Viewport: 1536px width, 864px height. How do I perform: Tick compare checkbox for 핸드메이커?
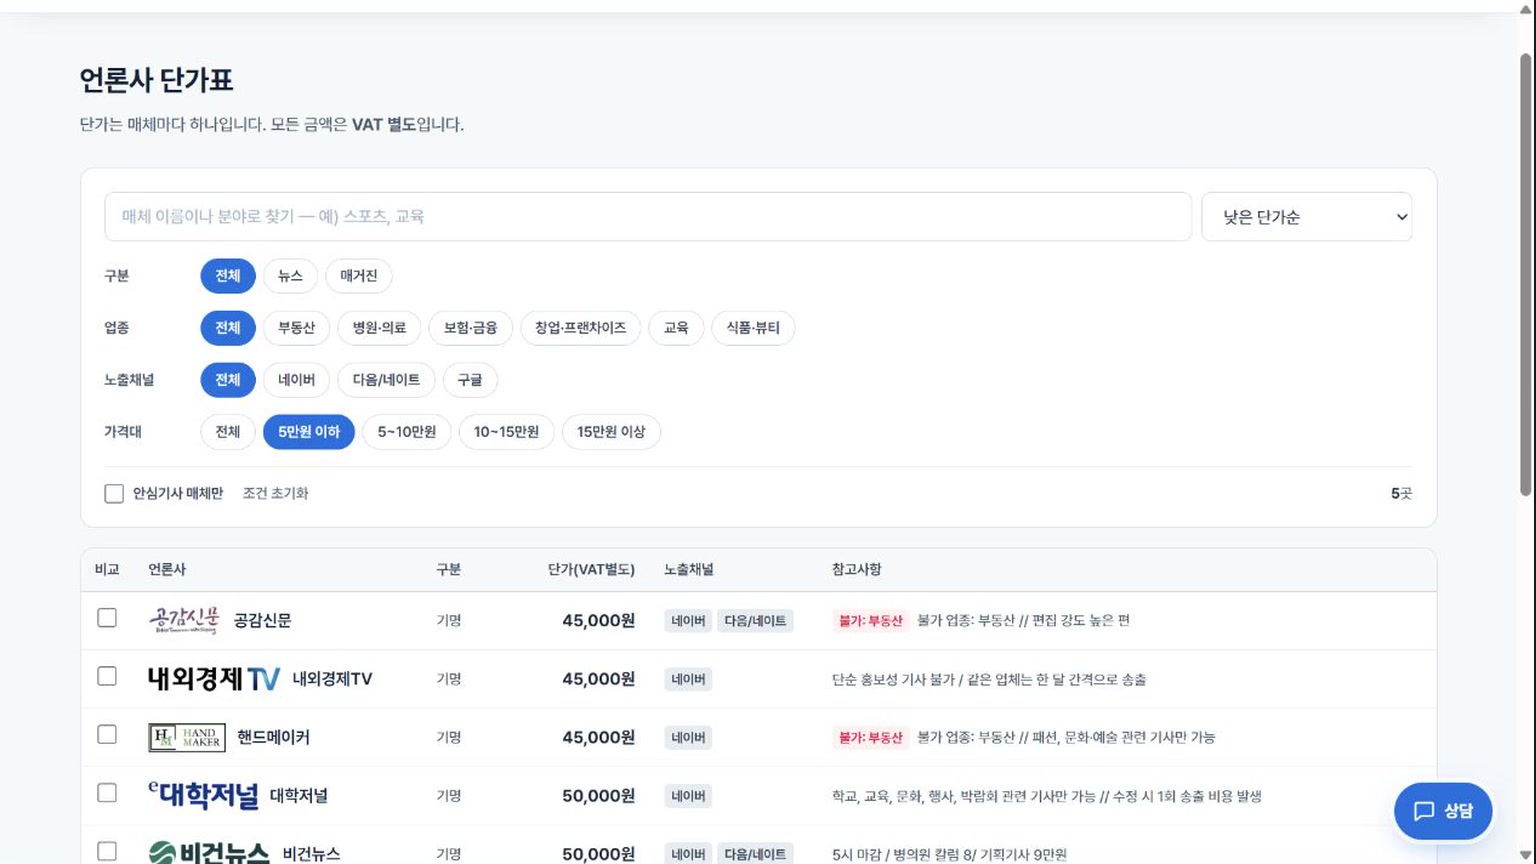[x=107, y=734]
